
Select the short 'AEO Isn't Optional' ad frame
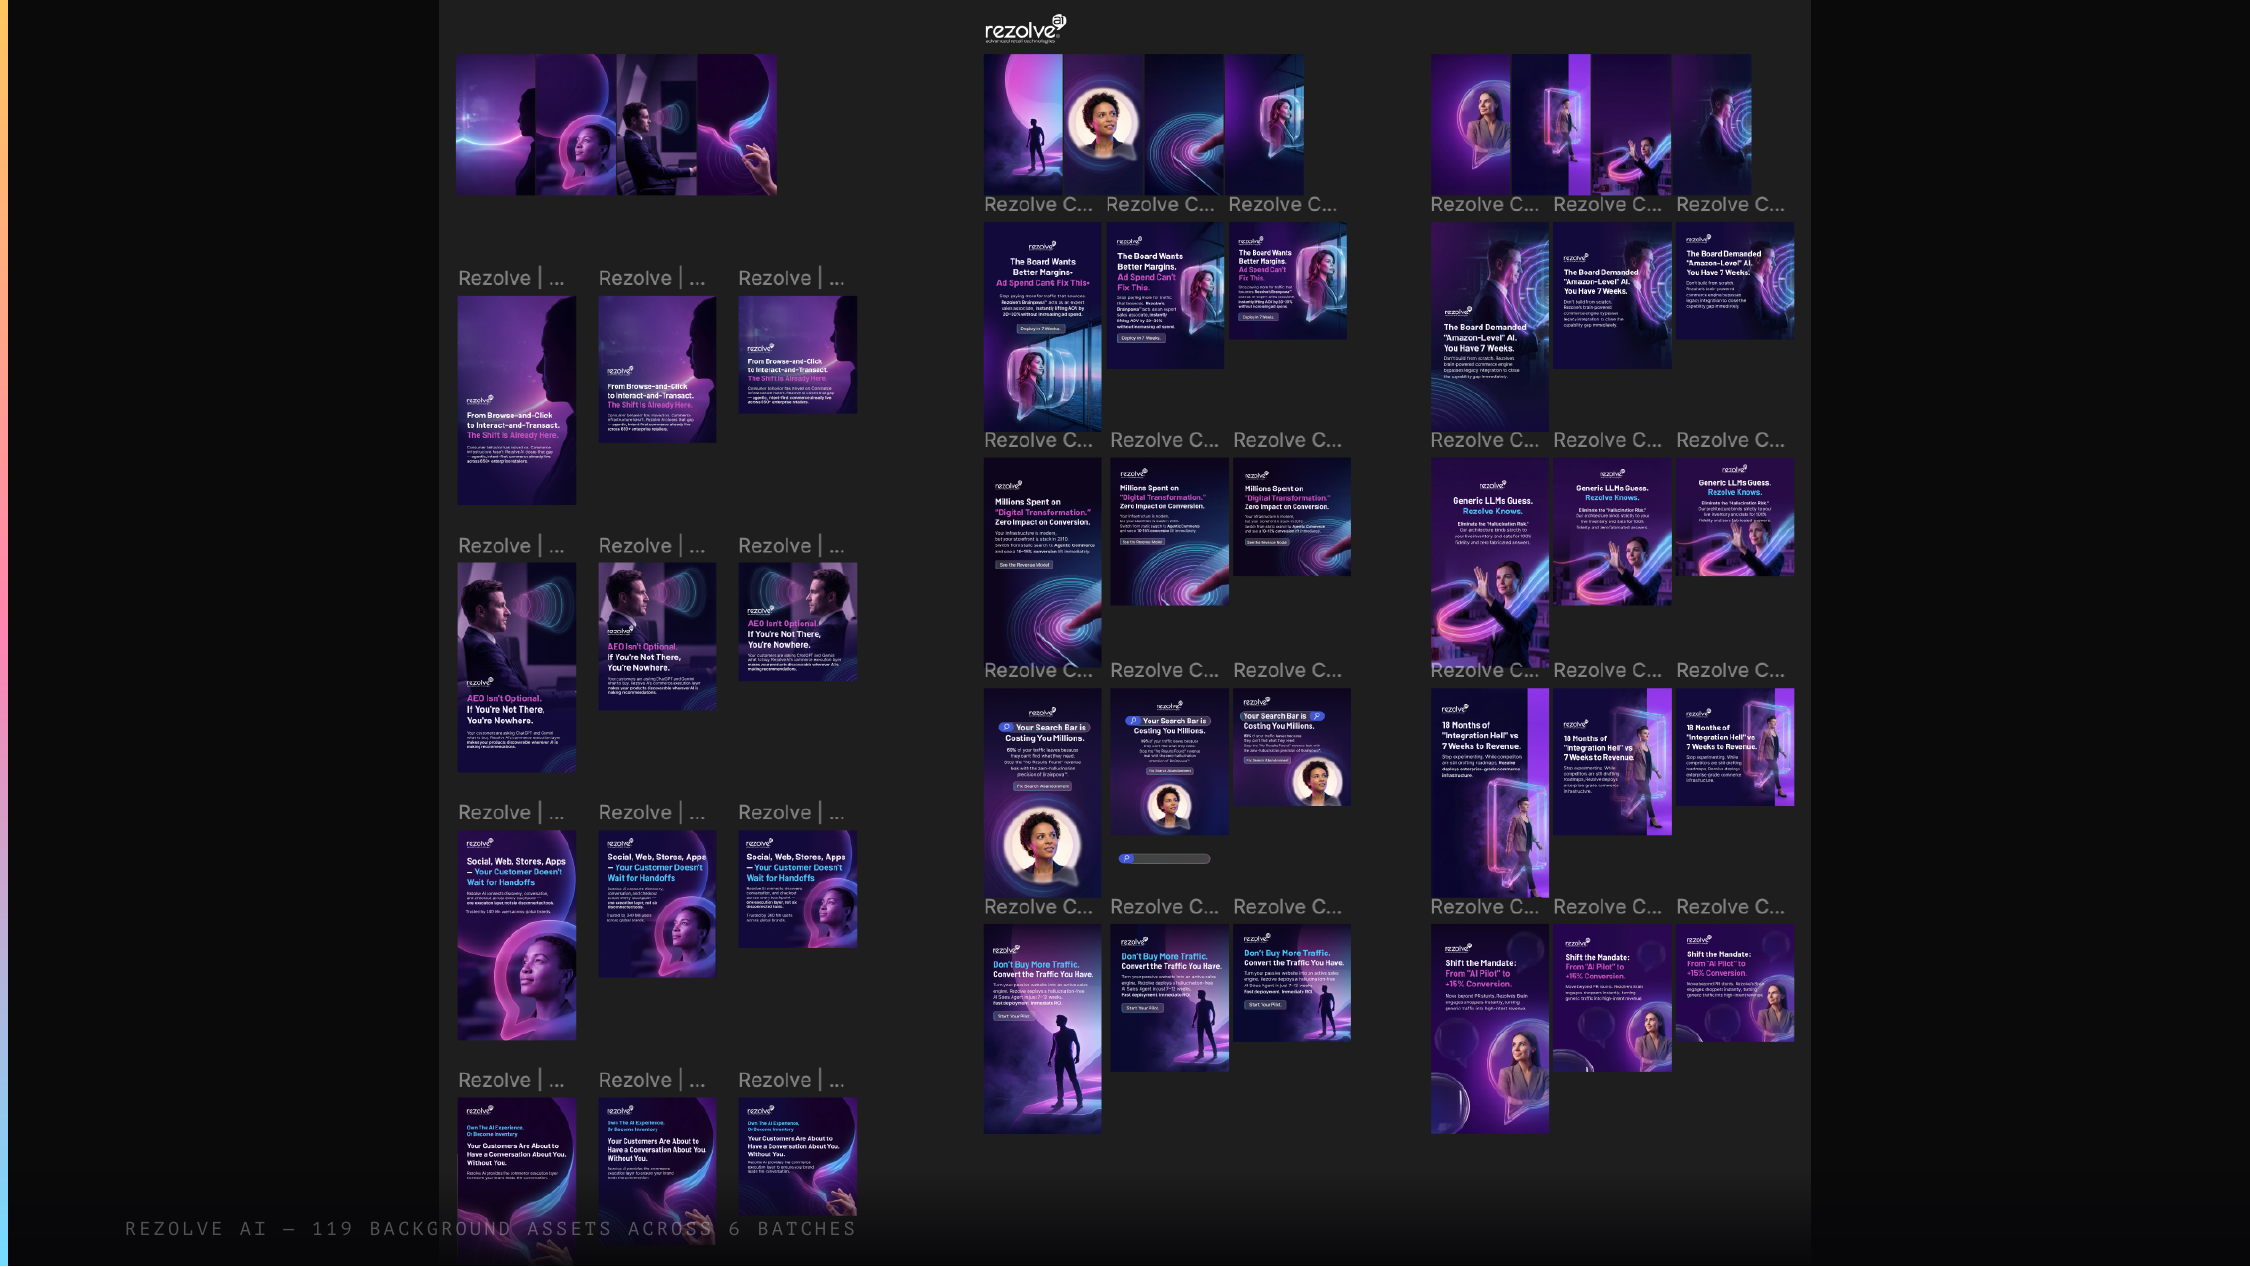tap(797, 621)
